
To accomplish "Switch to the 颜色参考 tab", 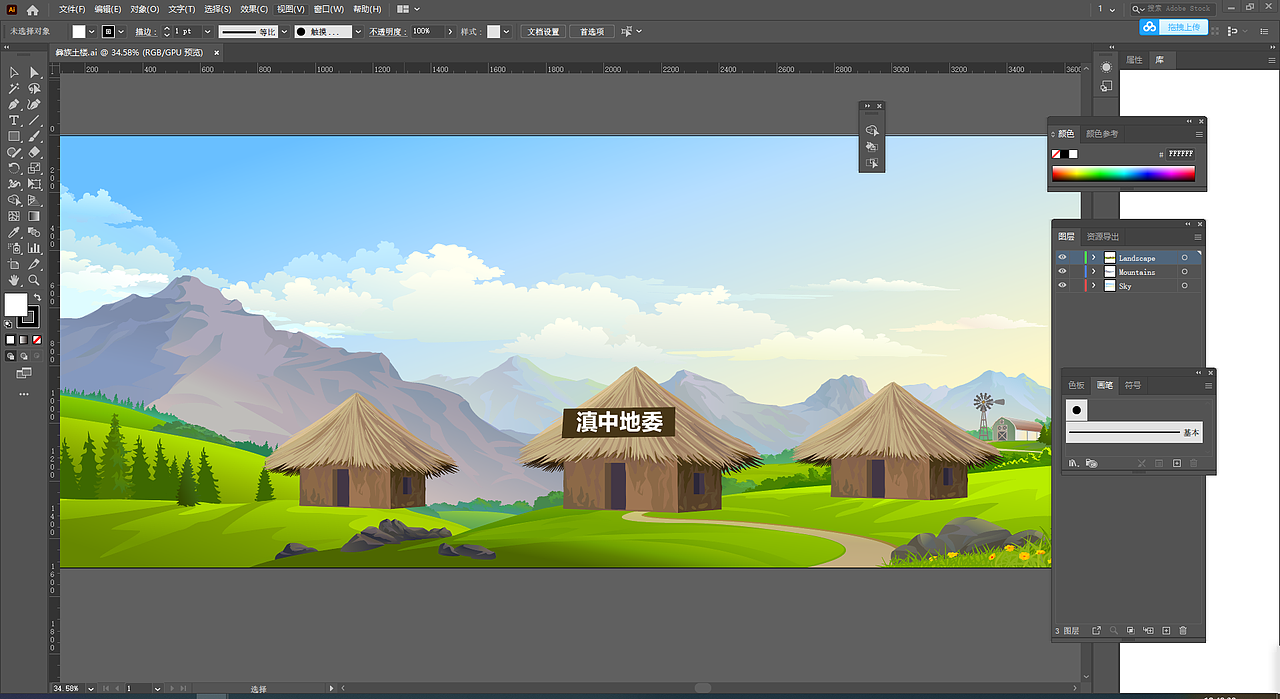I will point(1102,134).
